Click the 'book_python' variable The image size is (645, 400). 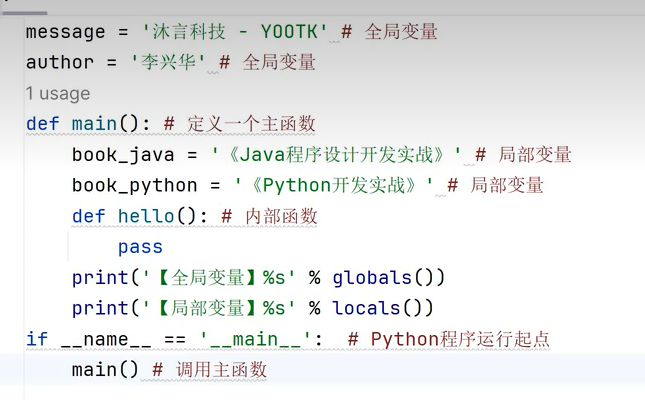tap(135, 186)
